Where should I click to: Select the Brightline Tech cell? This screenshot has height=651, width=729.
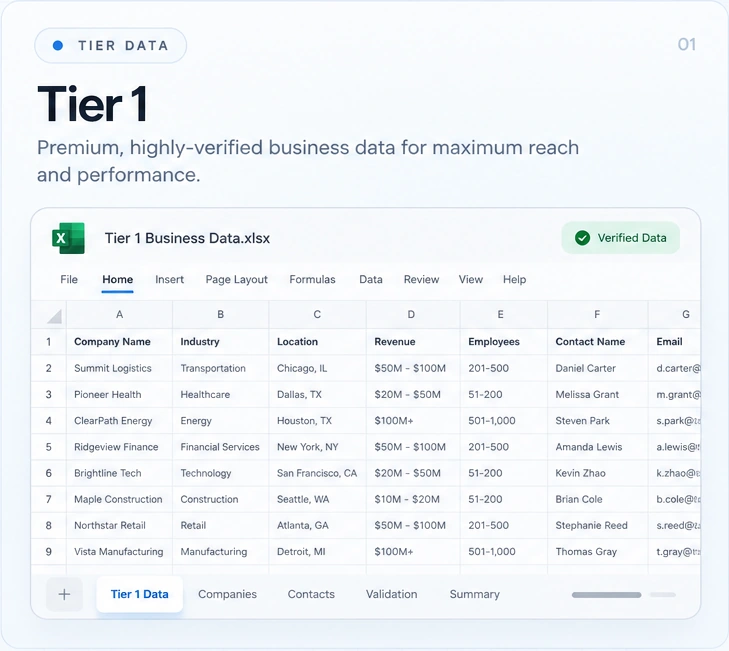click(119, 473)
